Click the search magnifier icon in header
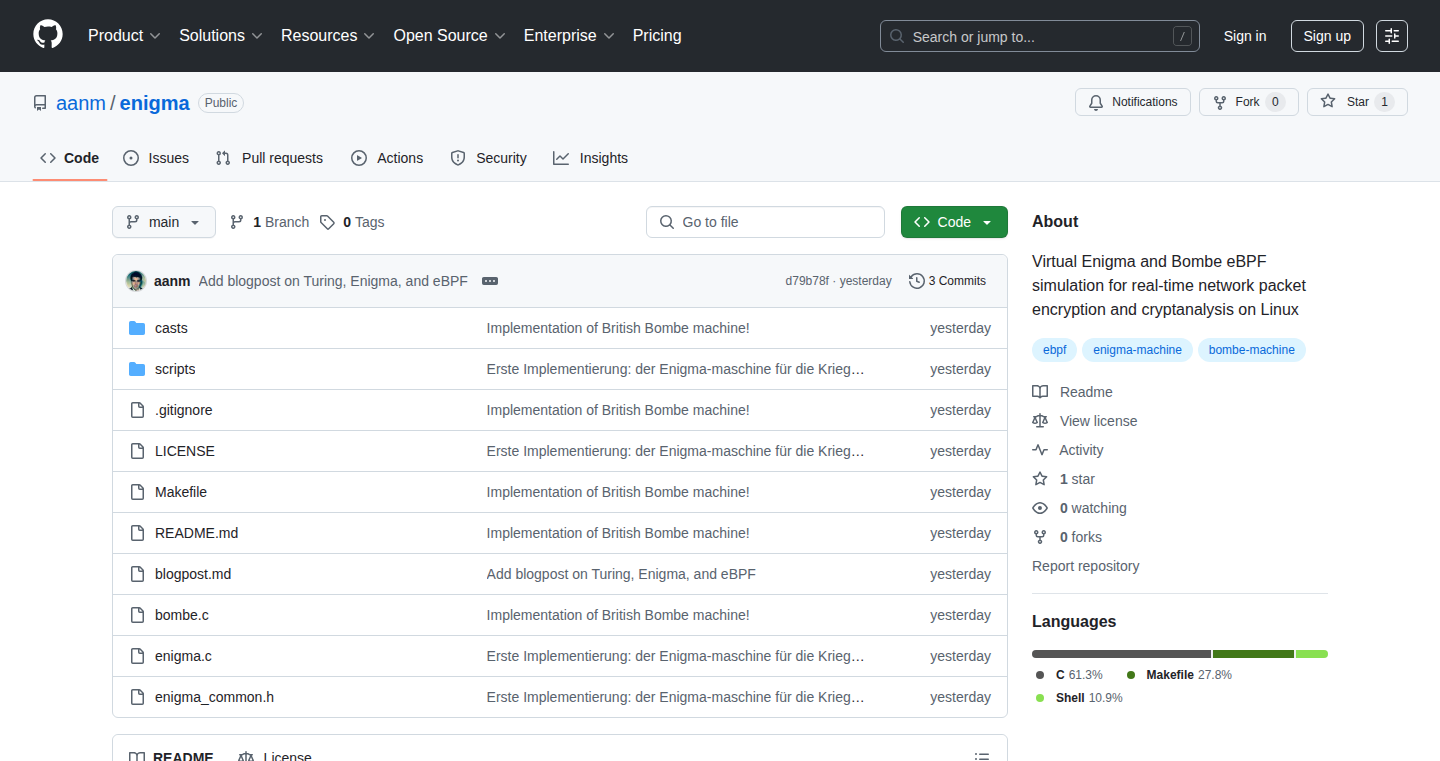Viewport: 1440px width, 761px height. pos(897,37)
